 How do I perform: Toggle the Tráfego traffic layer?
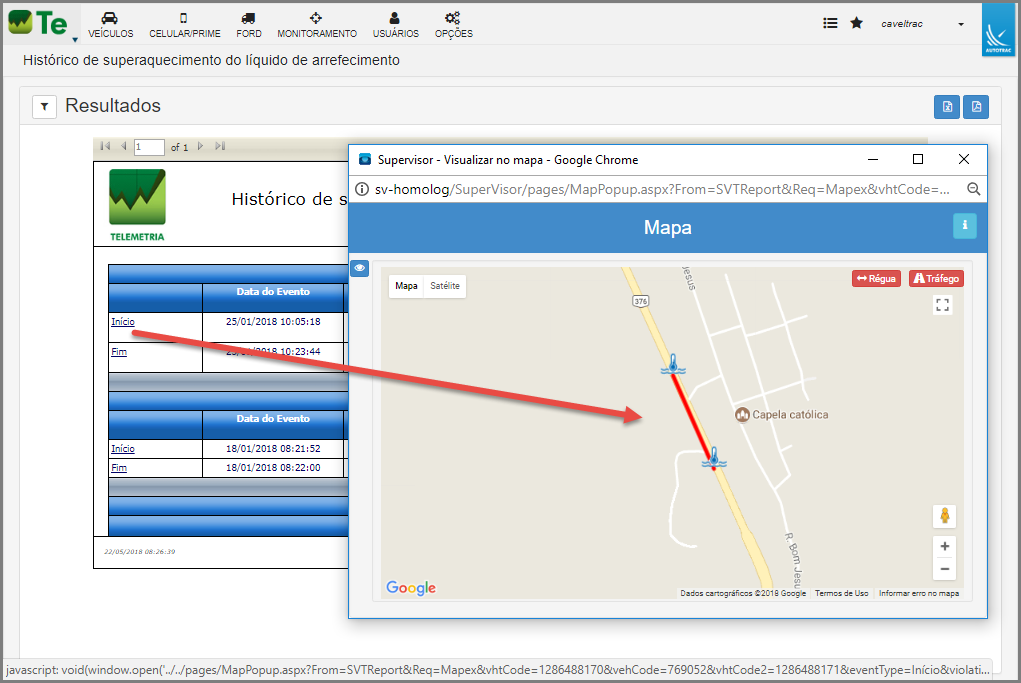point(936,279)
